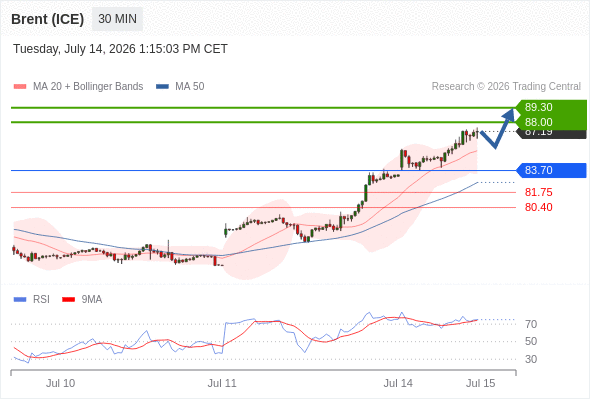Click the blue RSI legend swatch

[x=20, y=300]
